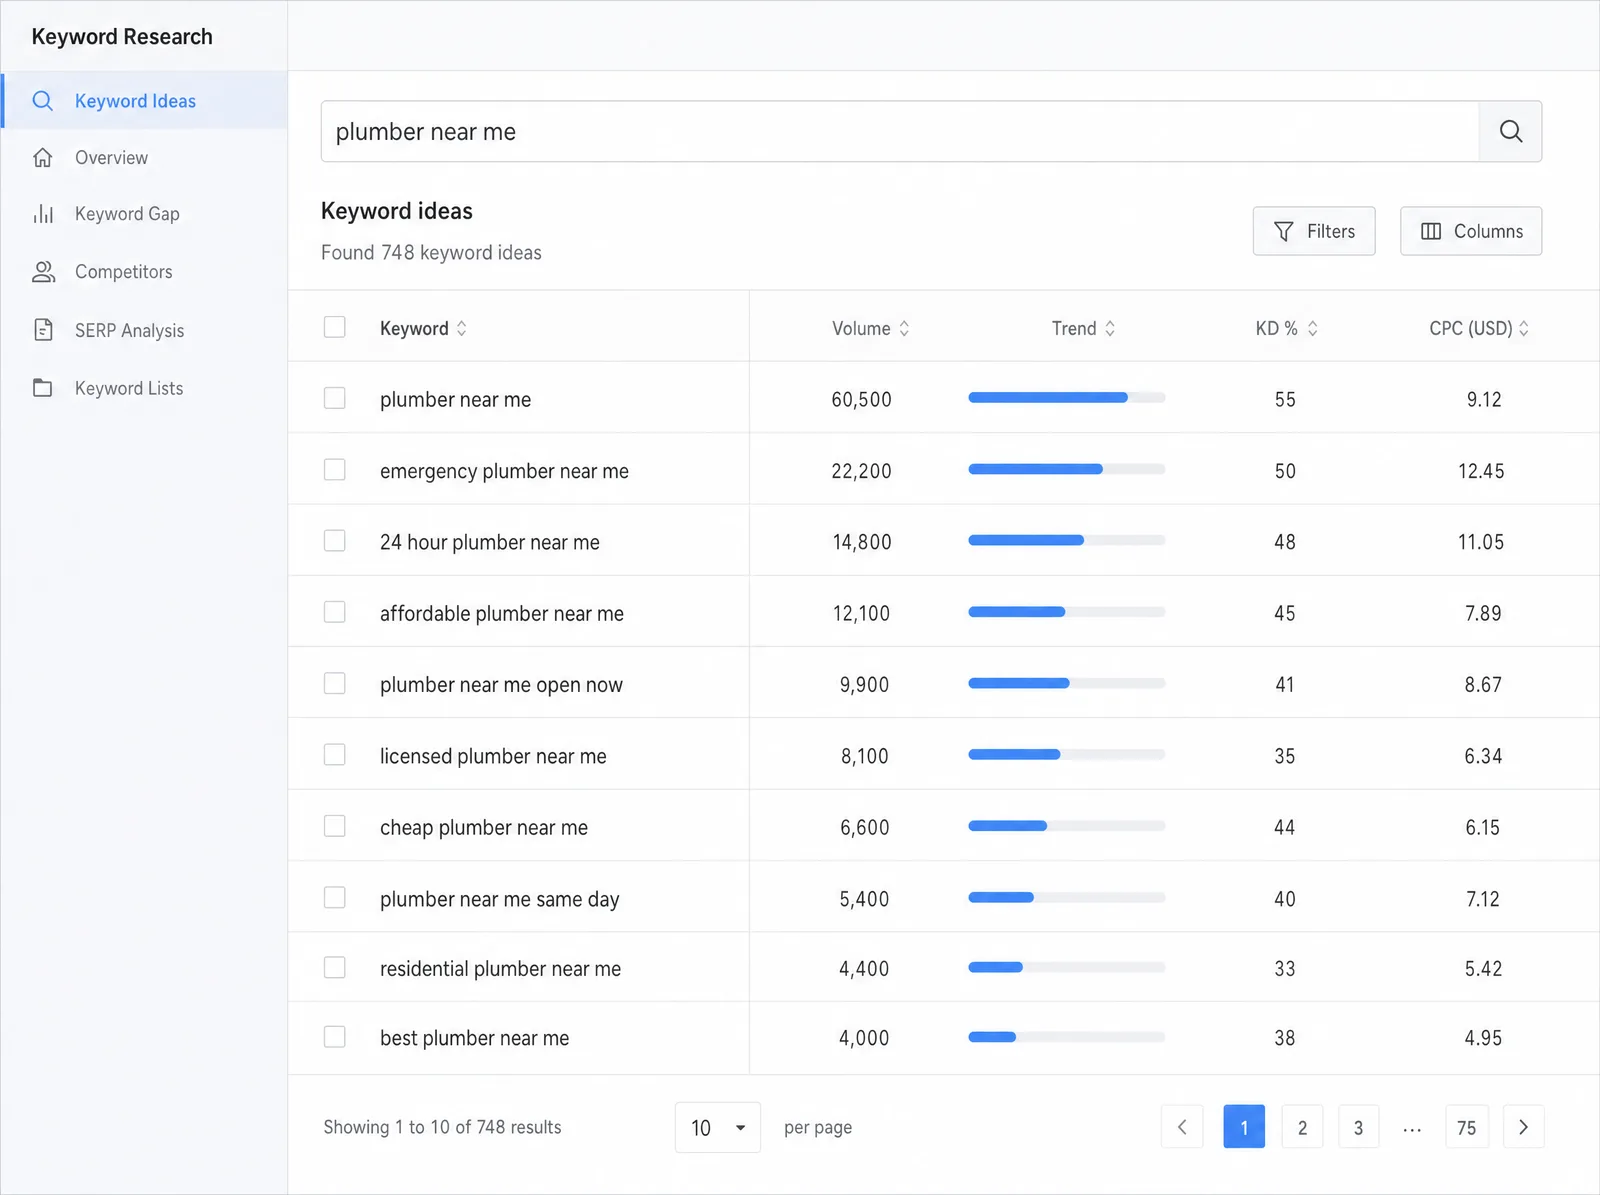Viewport: 1600px width, 1195px height.
Task: Sort by CPC (USD) column
Action: coord(1479,328)
